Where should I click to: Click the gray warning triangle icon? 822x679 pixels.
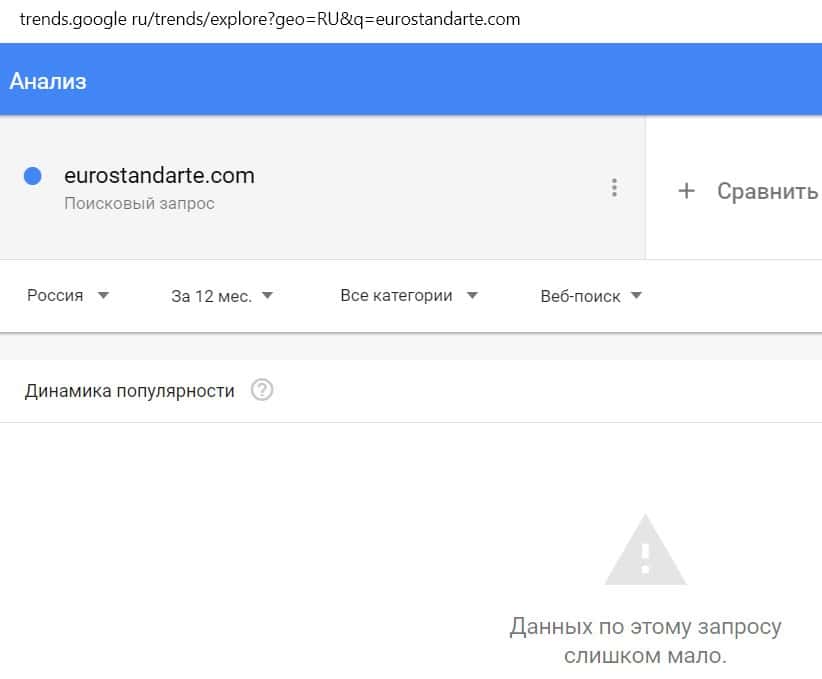pos(645,551)
